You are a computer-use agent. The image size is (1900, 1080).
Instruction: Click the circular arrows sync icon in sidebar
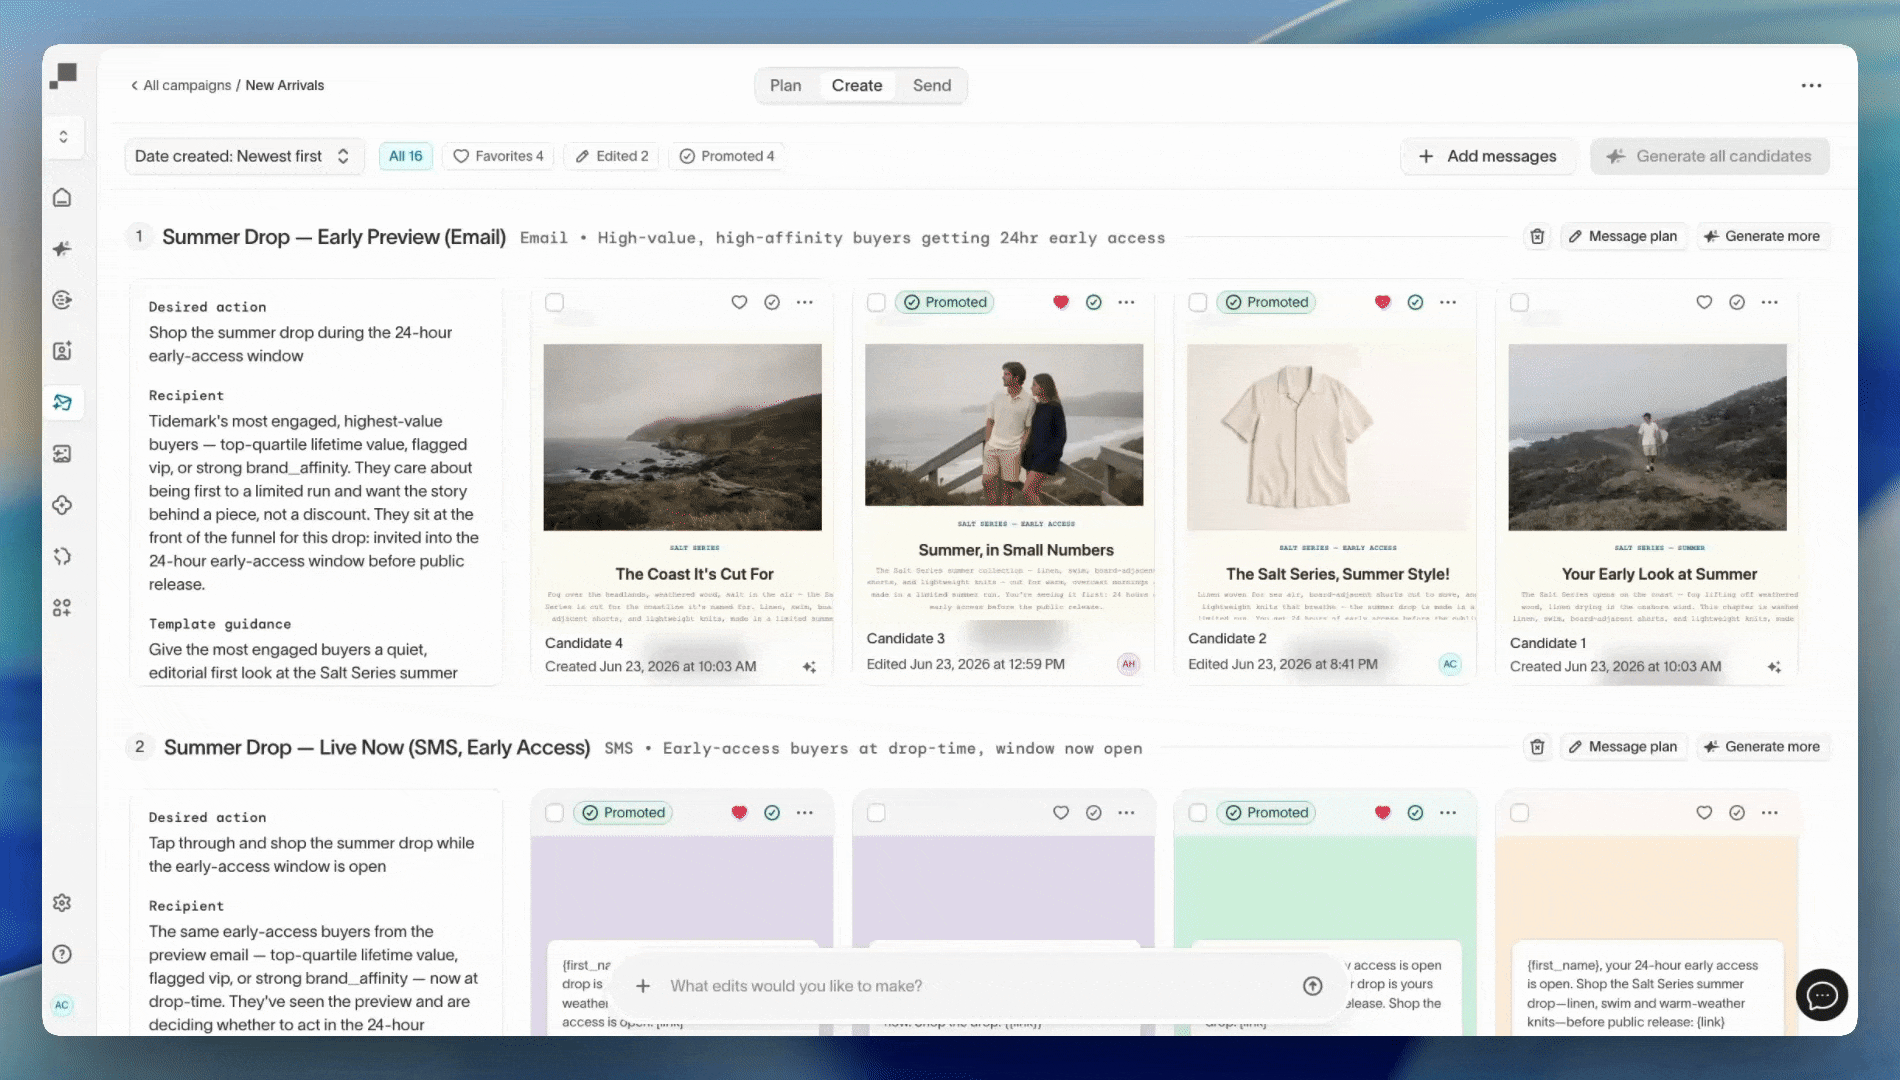click(x=62, y=556)
